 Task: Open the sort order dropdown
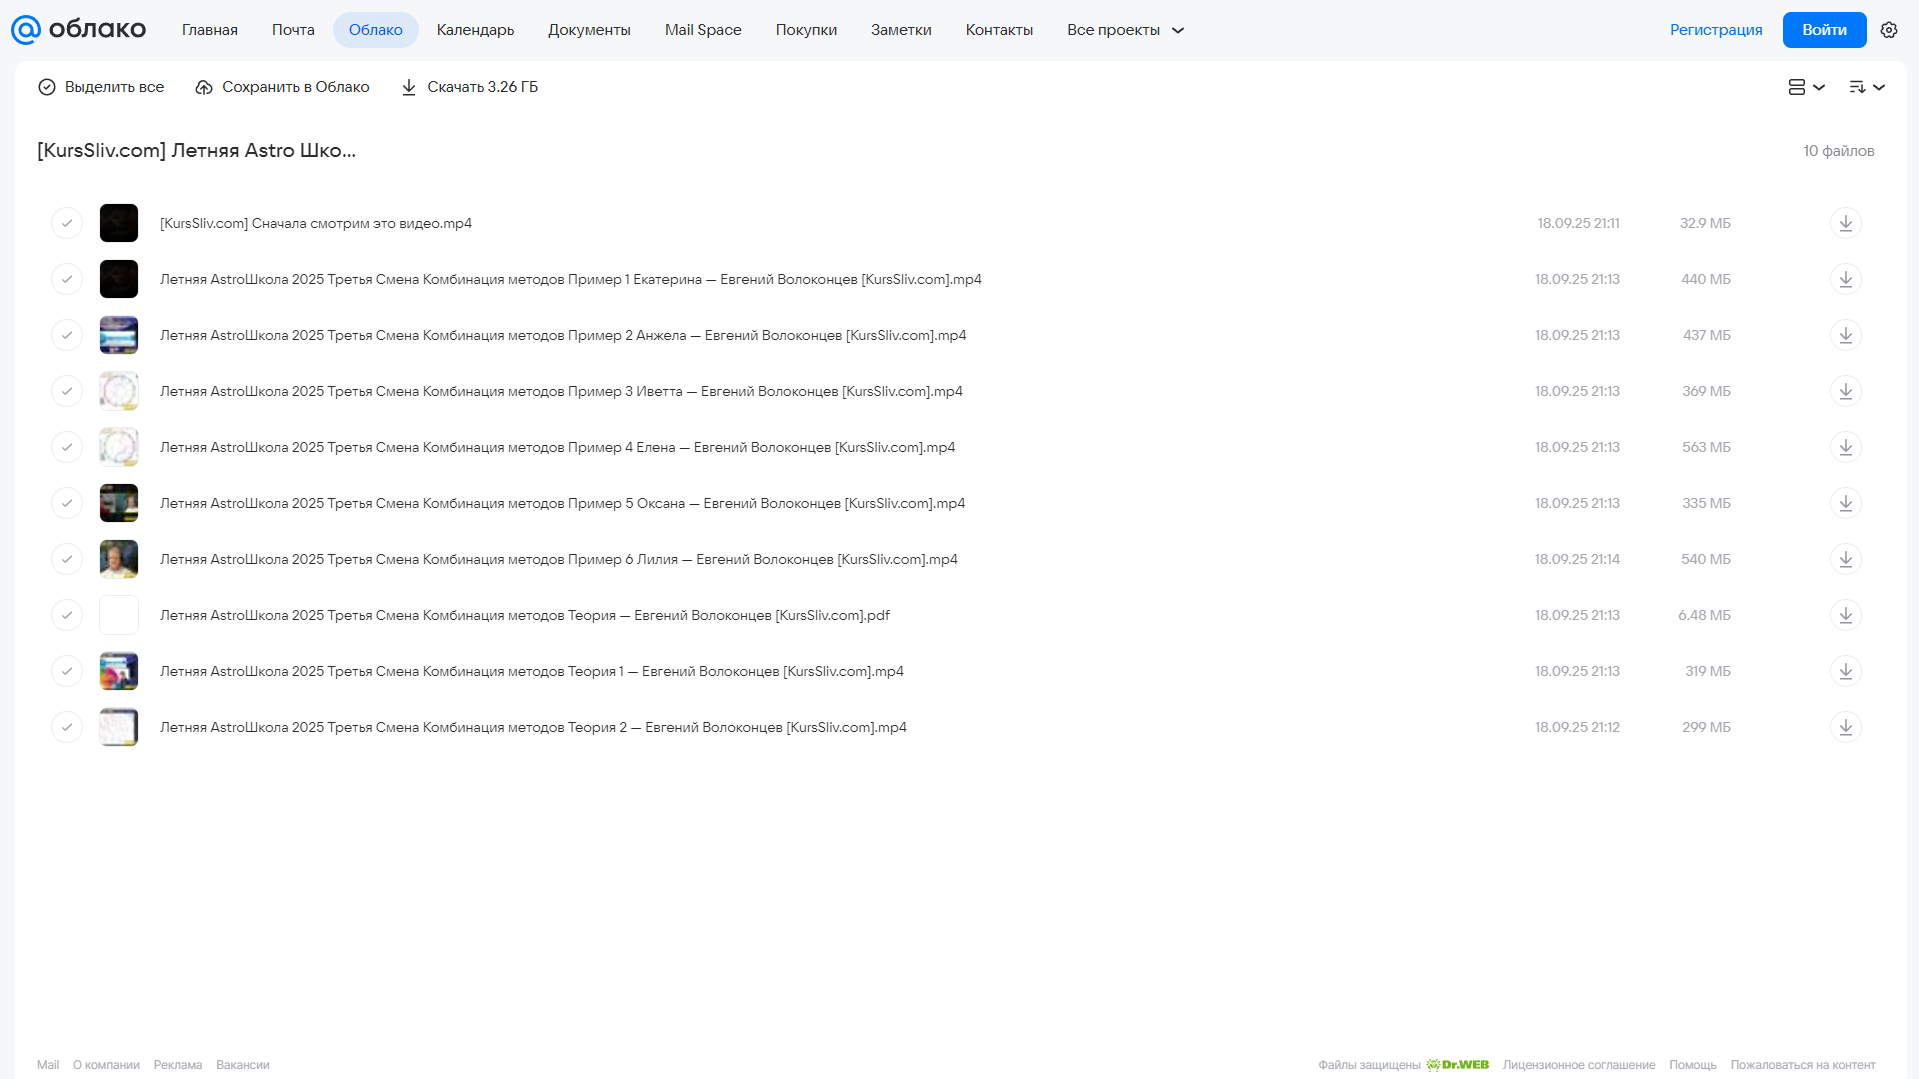point(1867,87)
